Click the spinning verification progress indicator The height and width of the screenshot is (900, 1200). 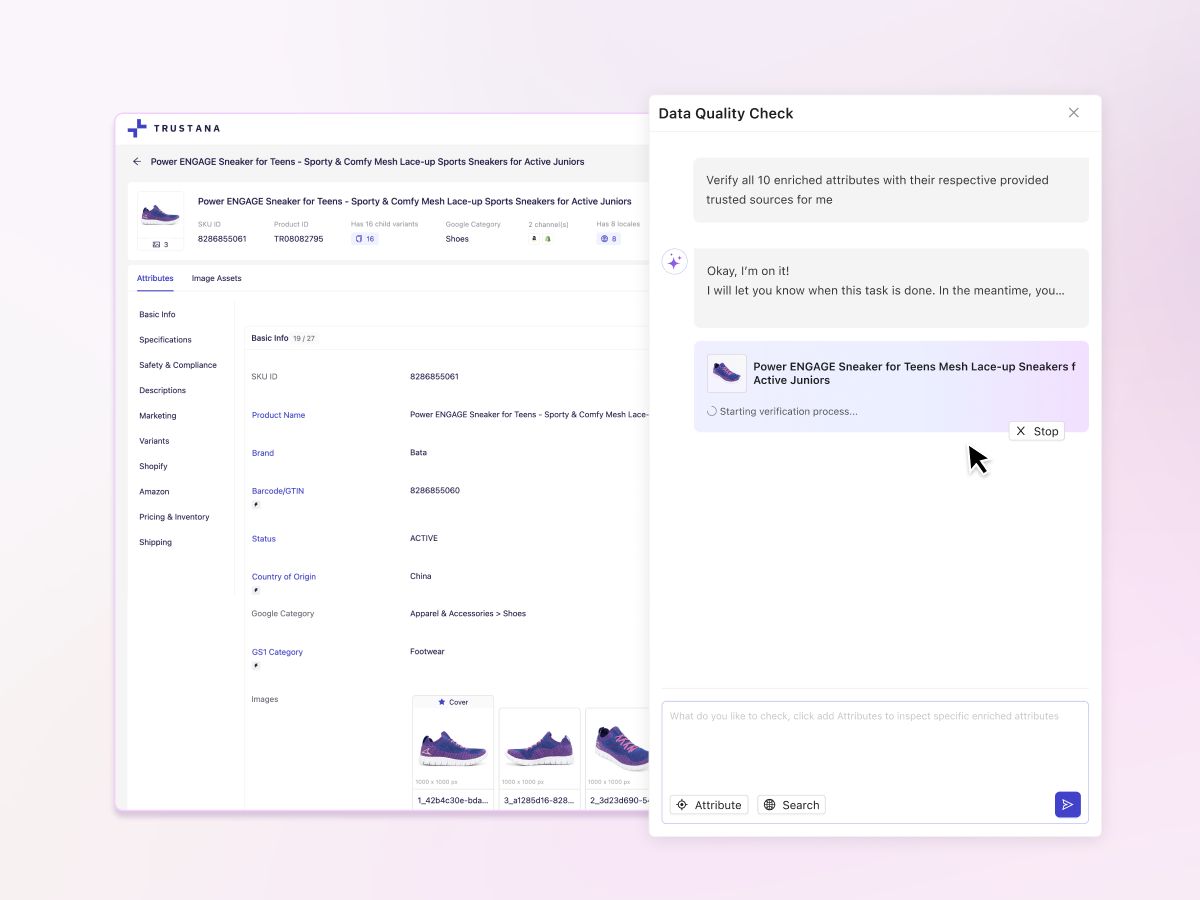coord(711,411)
